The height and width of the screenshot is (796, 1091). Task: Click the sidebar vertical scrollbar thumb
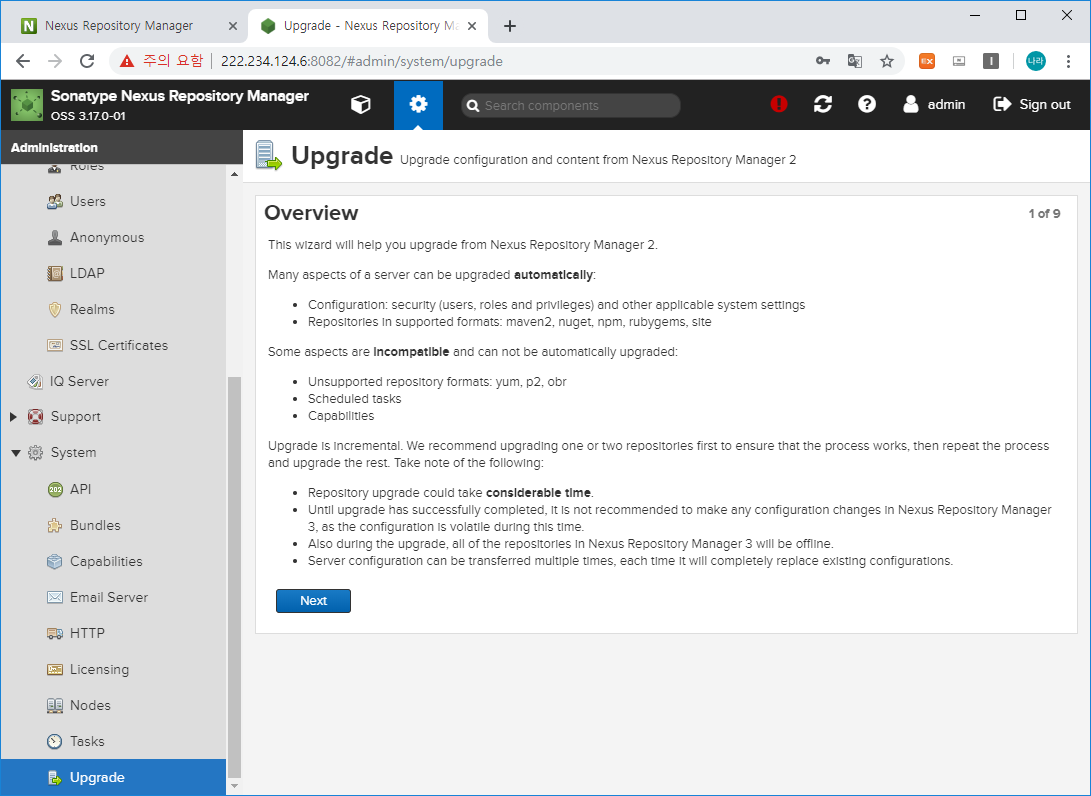[234, 577]
